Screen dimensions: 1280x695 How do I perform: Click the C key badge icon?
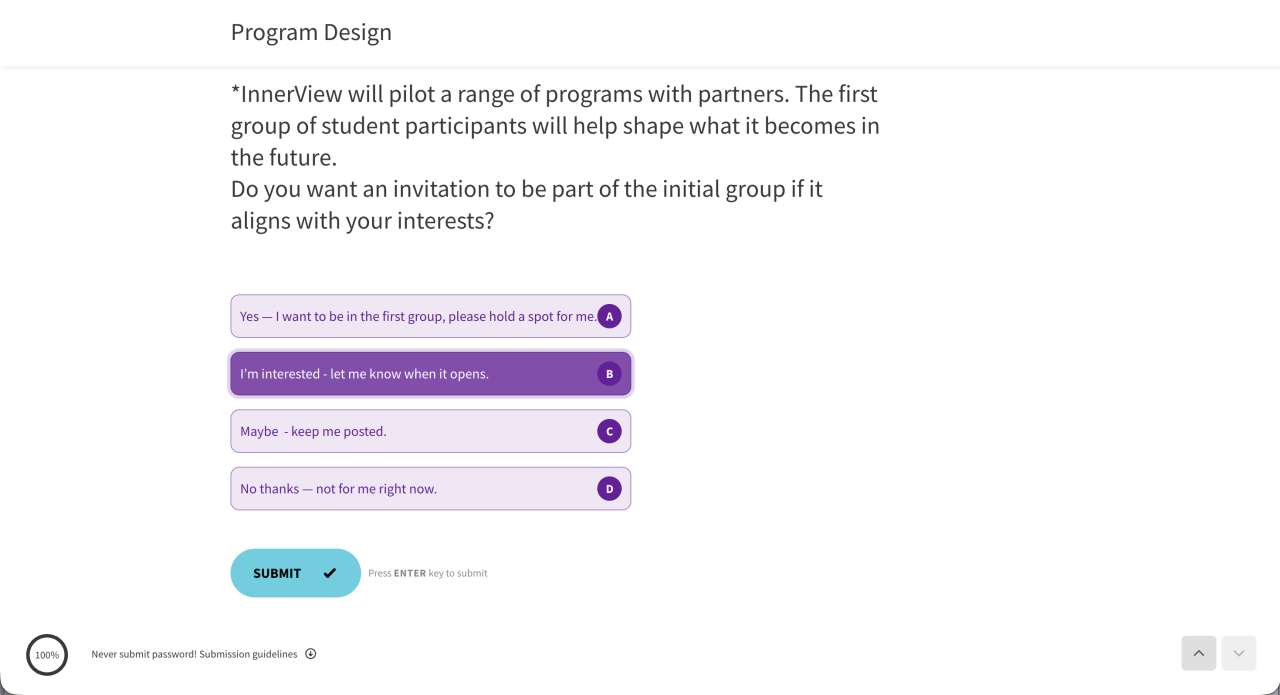(x=609, y=431)
